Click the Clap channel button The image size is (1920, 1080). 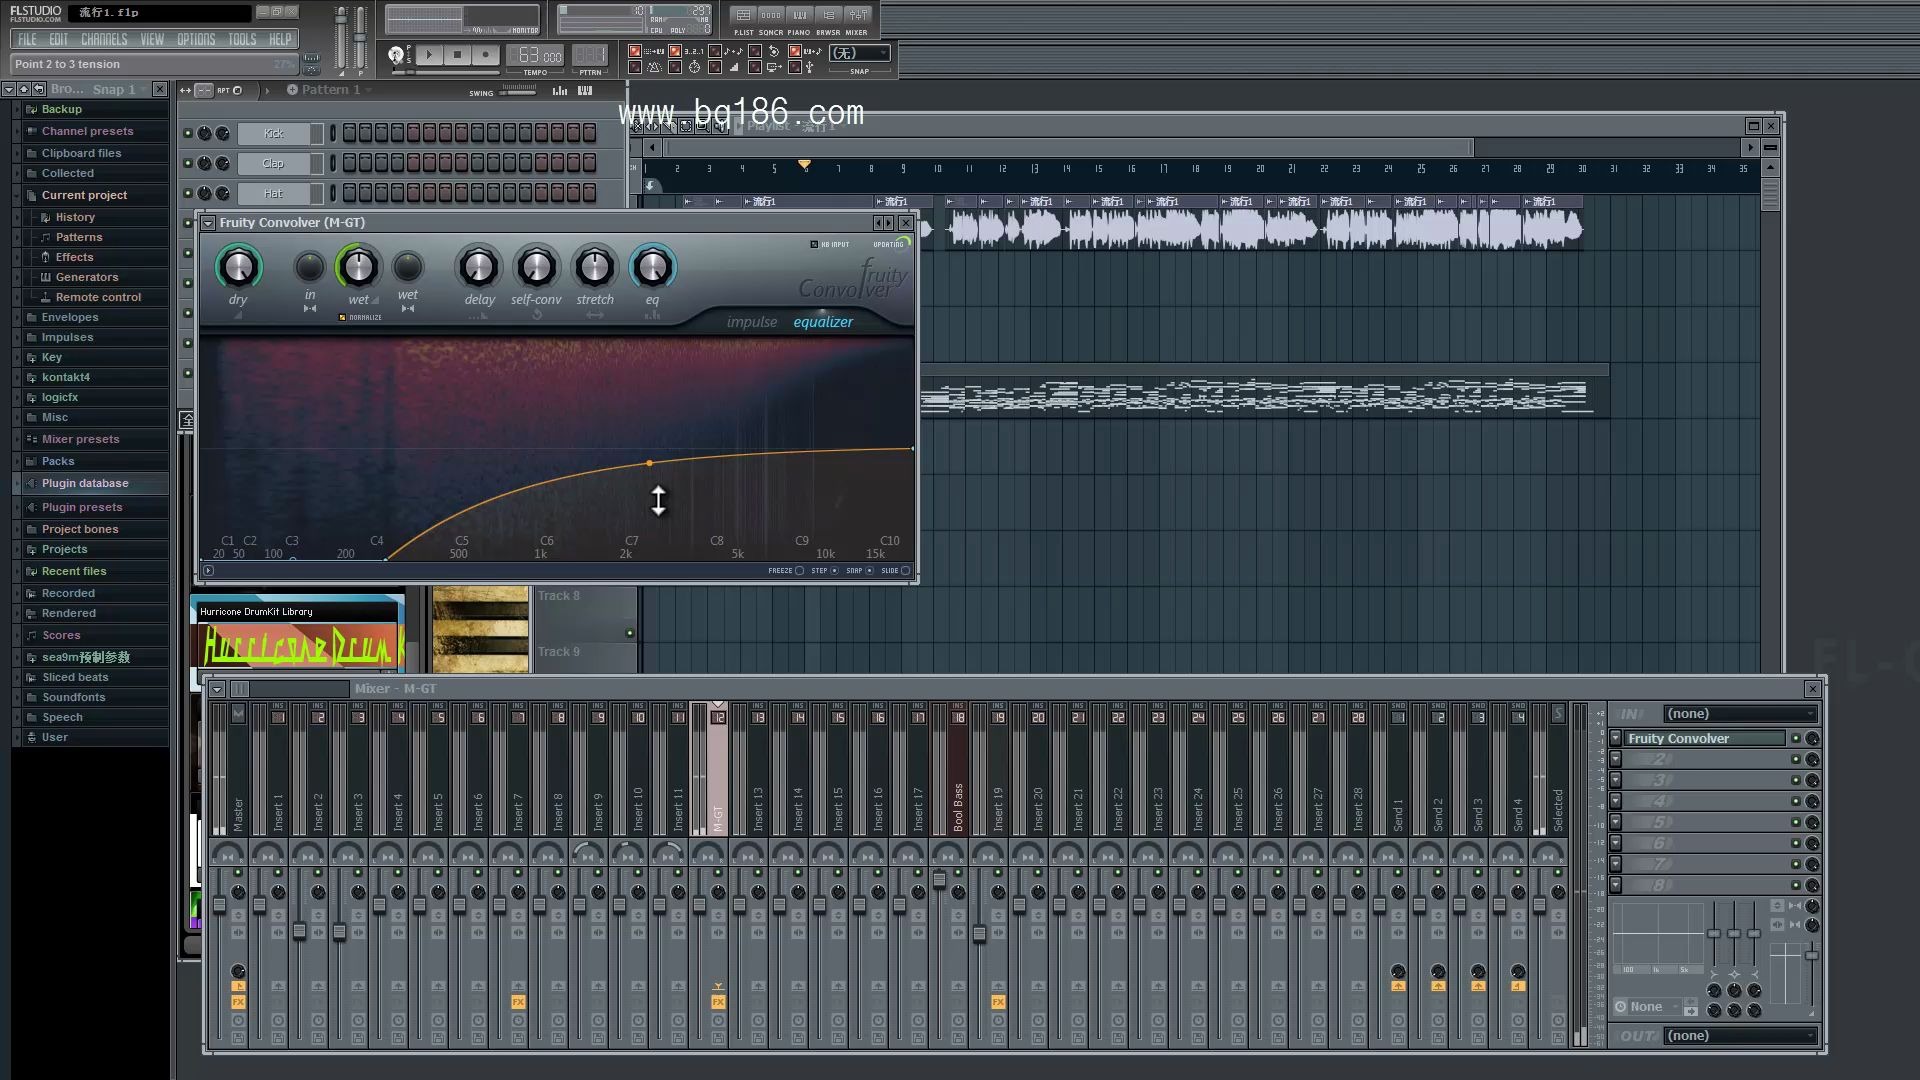[x=274, y=163]
